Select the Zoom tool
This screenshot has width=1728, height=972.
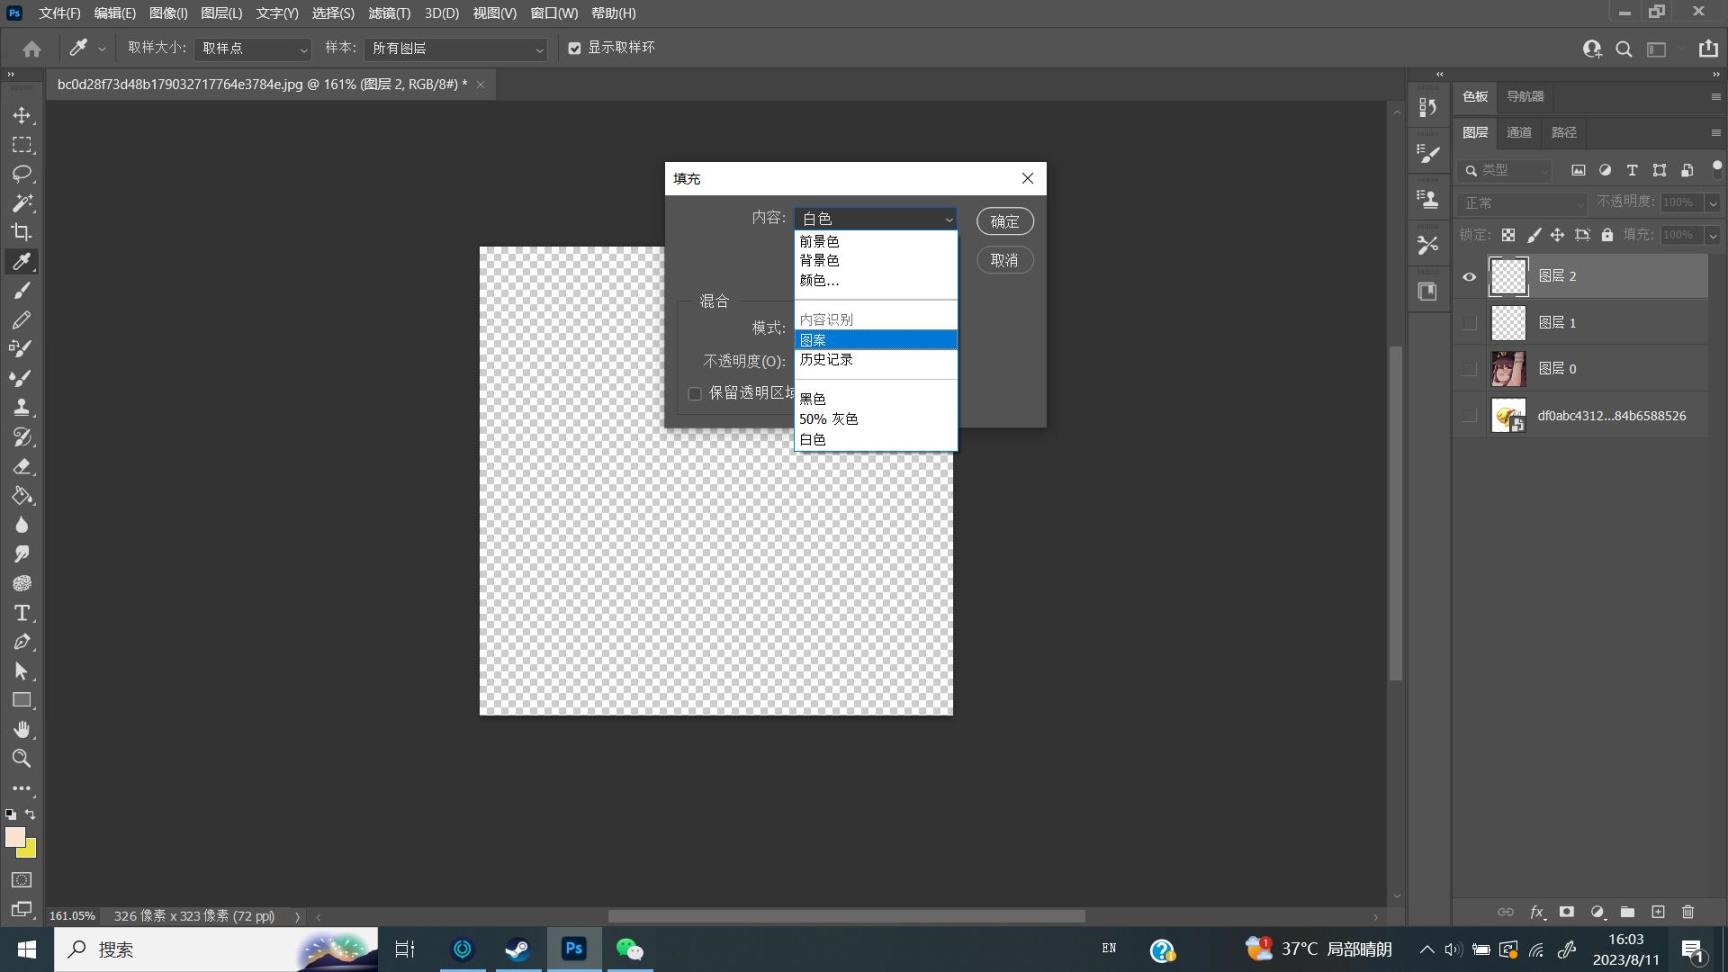tap(22, 759)
